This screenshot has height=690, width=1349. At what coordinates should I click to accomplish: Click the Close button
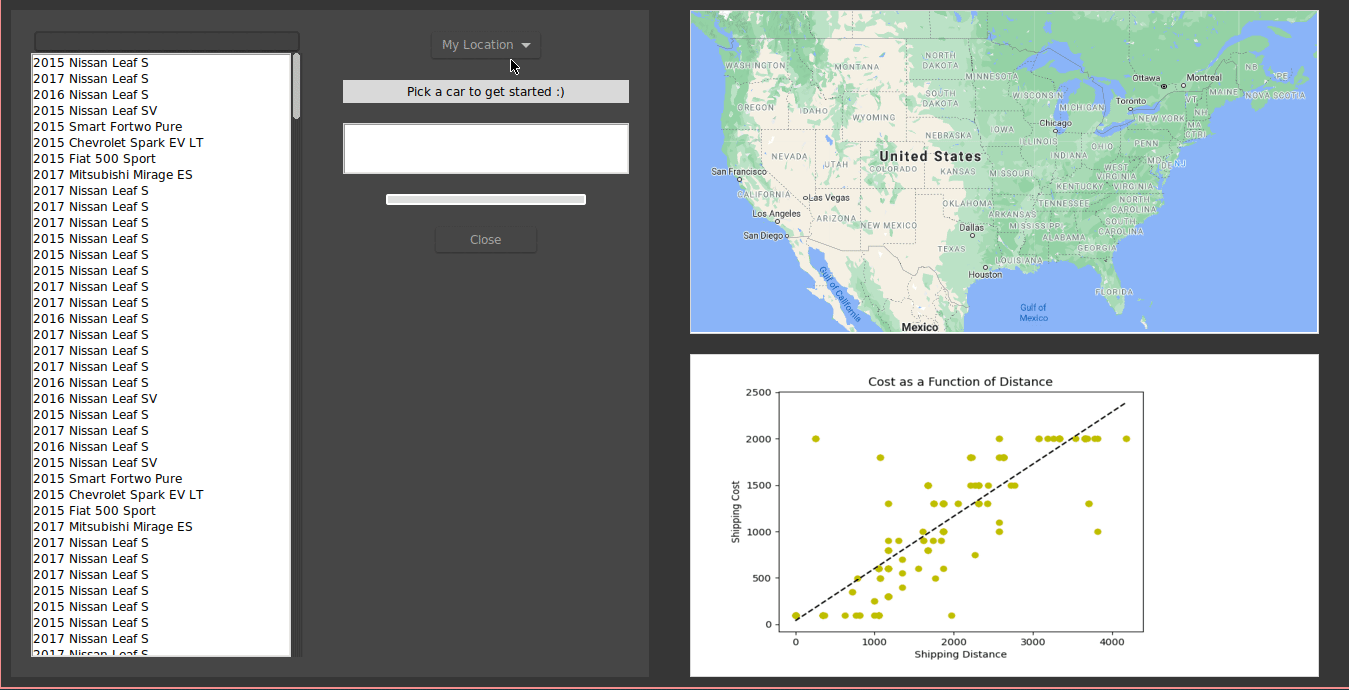pos(486,240)
